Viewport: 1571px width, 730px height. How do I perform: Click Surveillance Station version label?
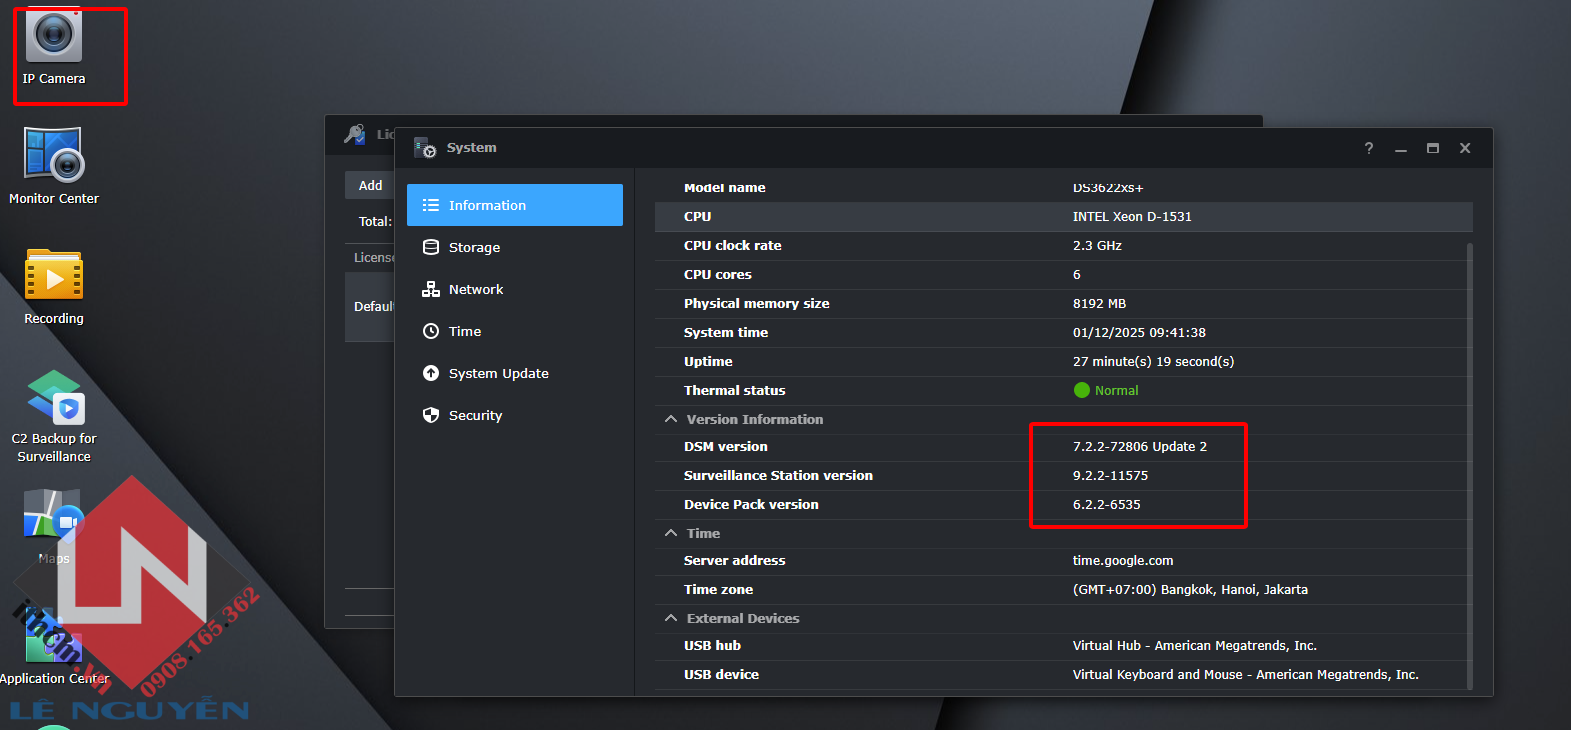point(778,475)
